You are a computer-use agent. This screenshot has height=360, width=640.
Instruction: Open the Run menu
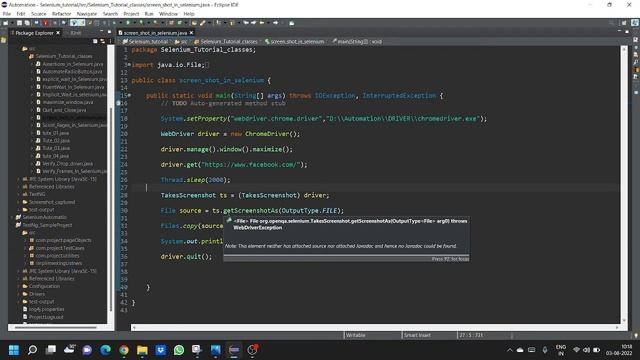[x=149, y=14]
